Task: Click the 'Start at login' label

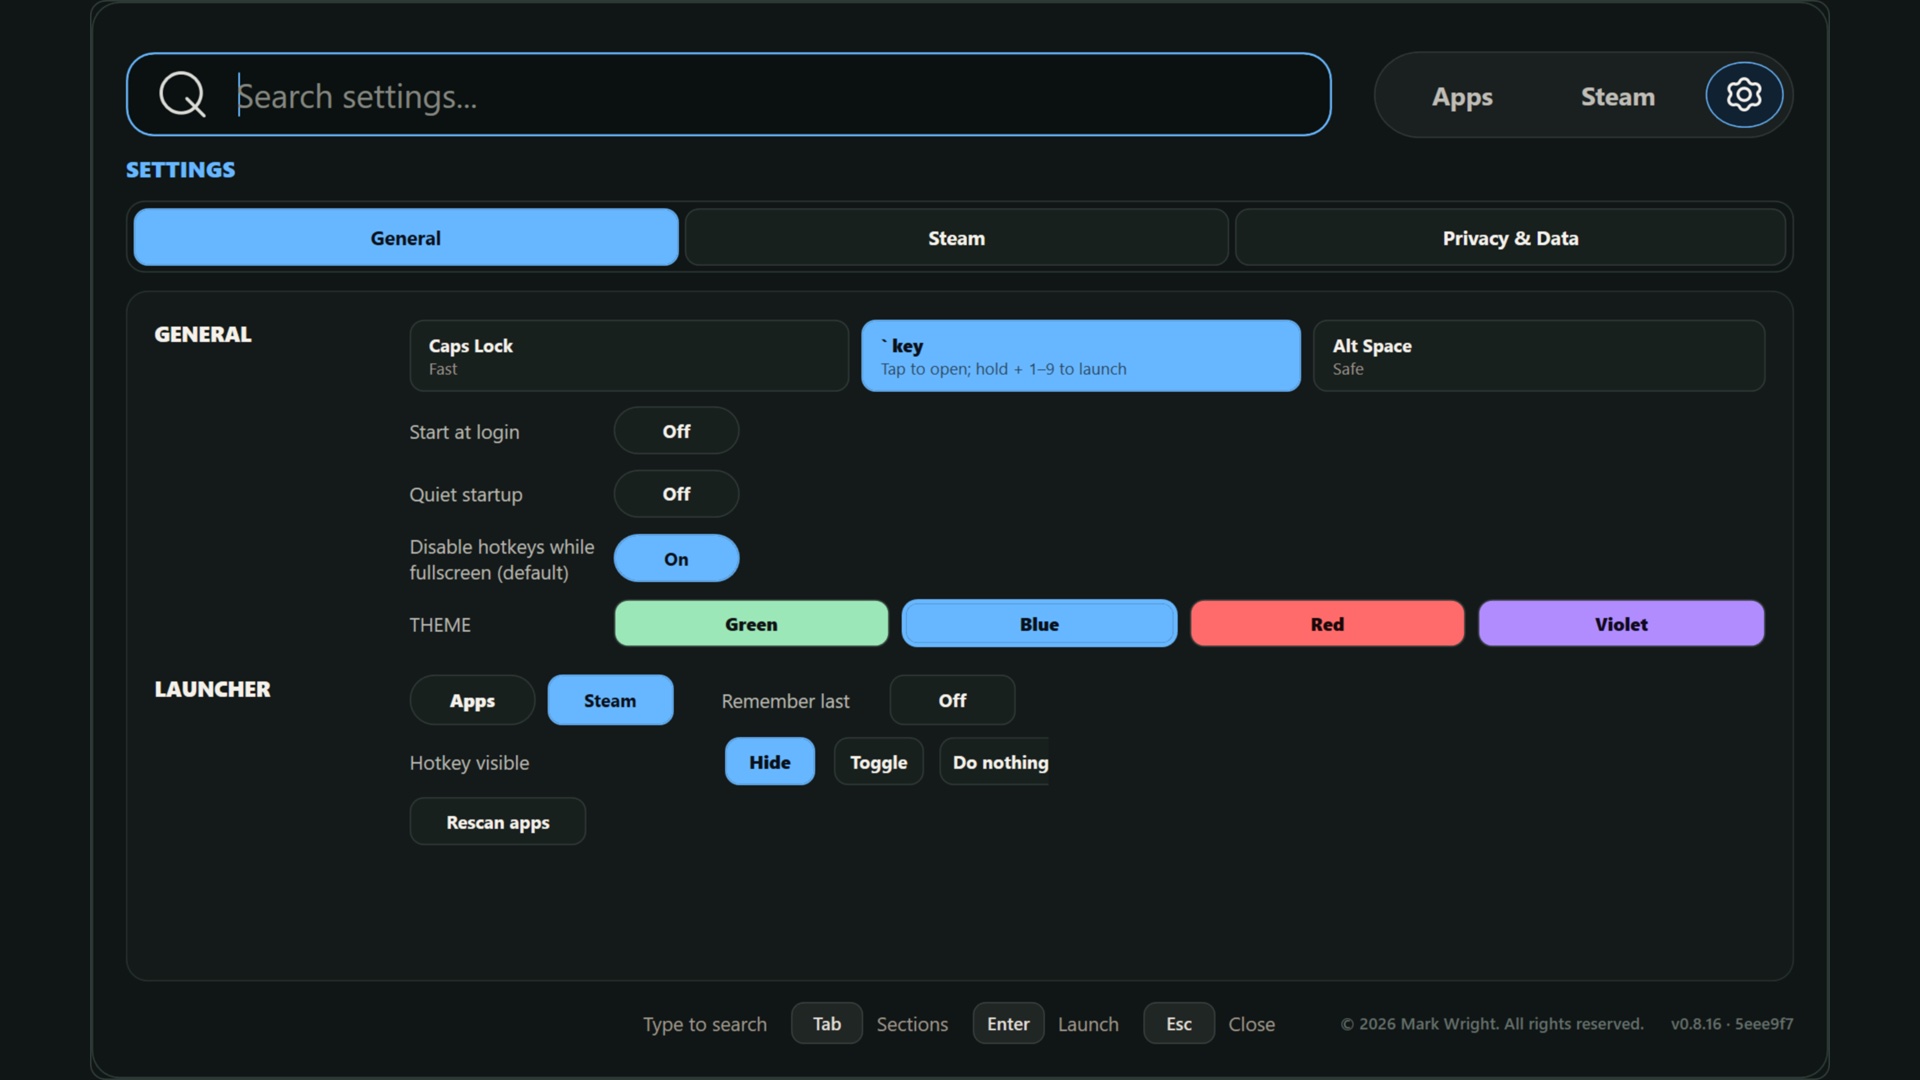Action: point(464,432)
